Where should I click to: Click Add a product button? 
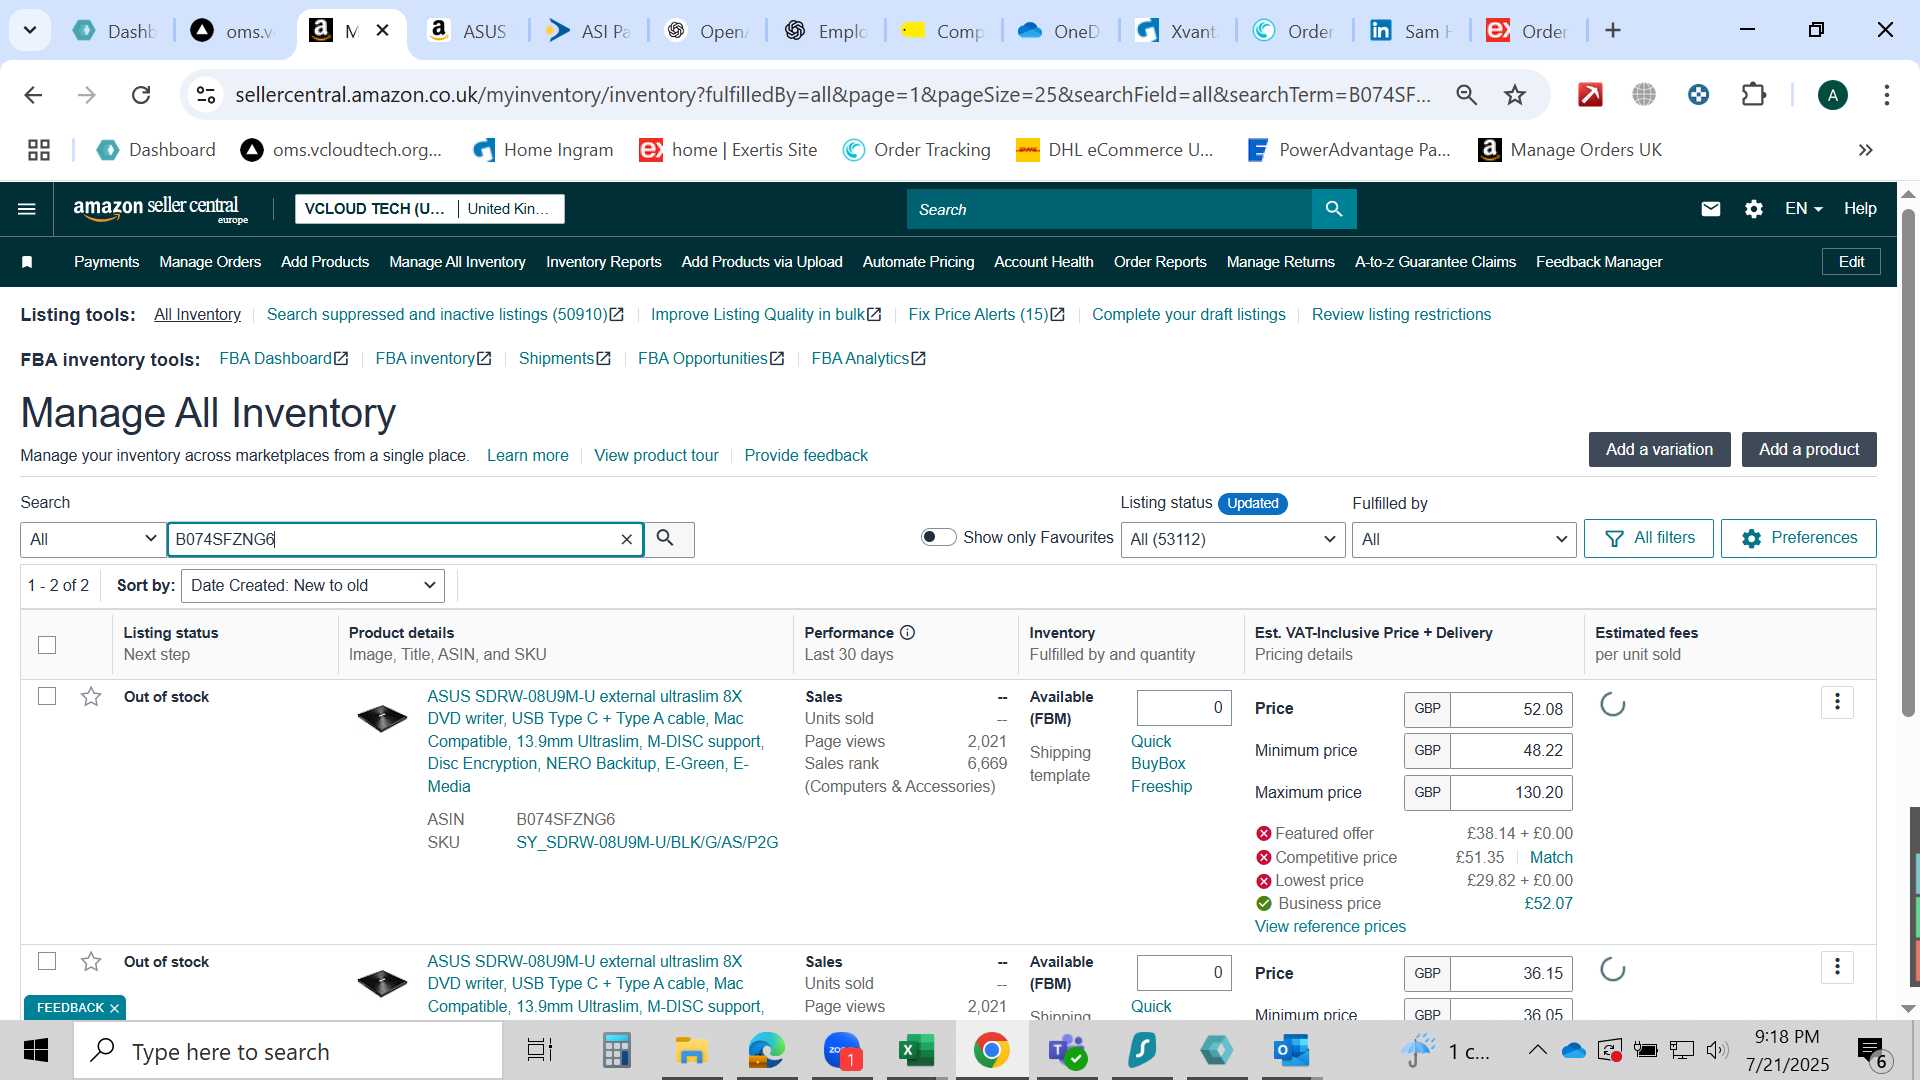pyautogui.click(x=1809, y=450)
